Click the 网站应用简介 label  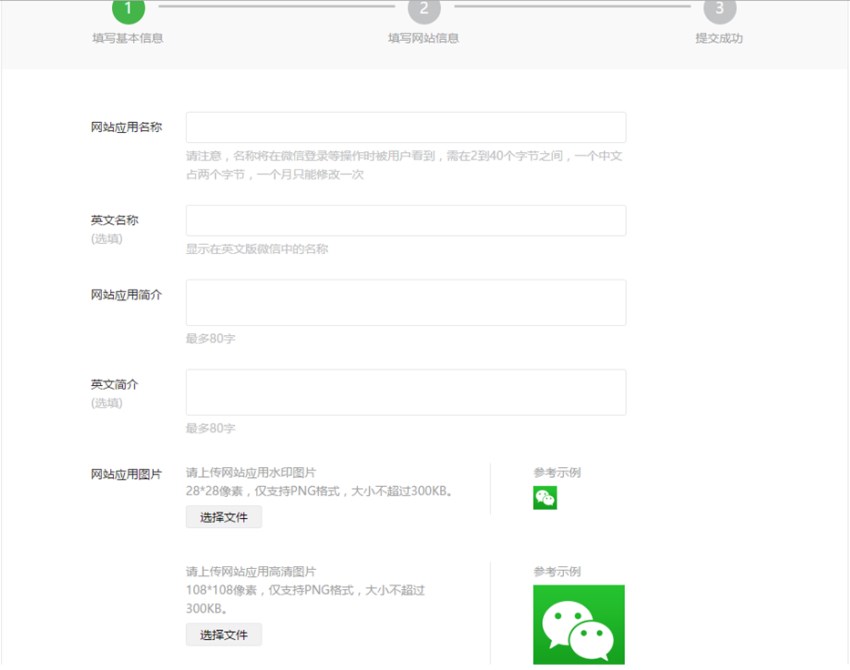126,295
